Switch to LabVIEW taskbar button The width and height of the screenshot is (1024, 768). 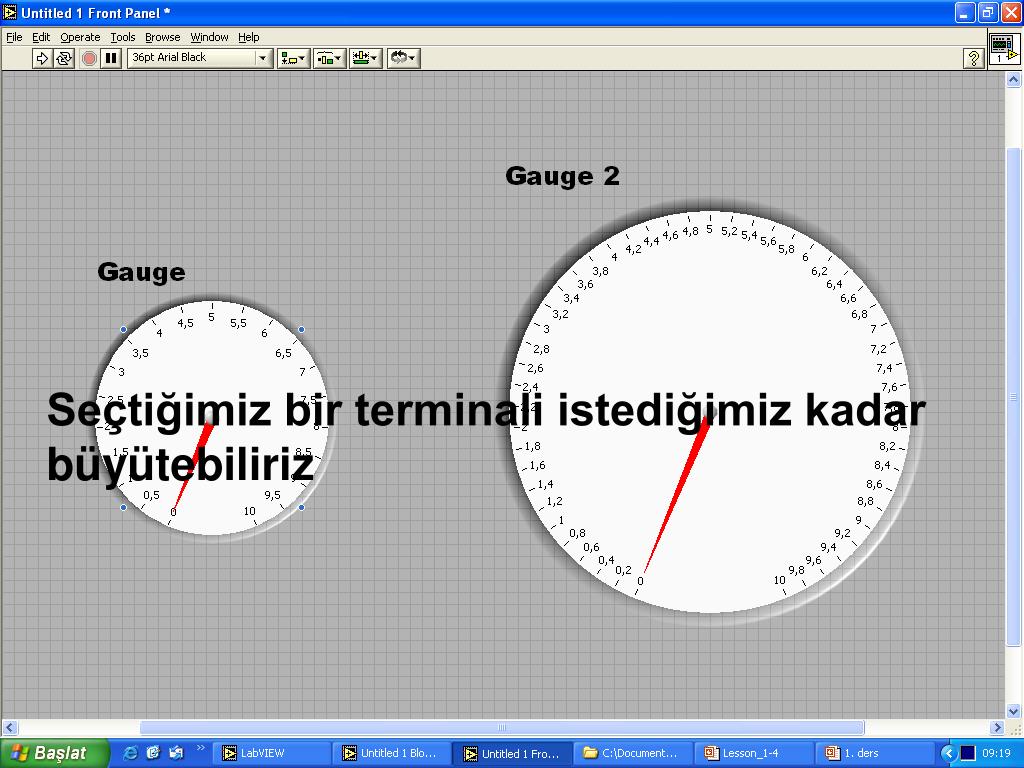click(x=270, y=753)
